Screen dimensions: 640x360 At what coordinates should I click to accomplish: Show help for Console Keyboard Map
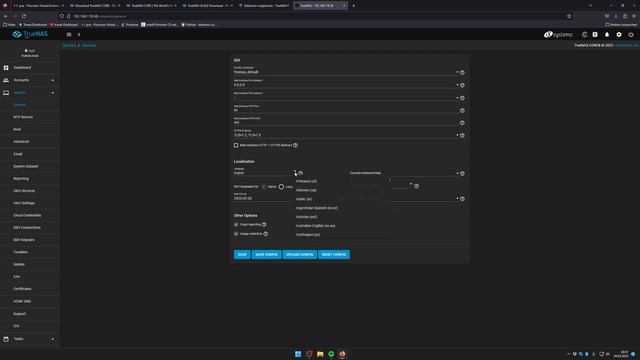click(462, 173)
